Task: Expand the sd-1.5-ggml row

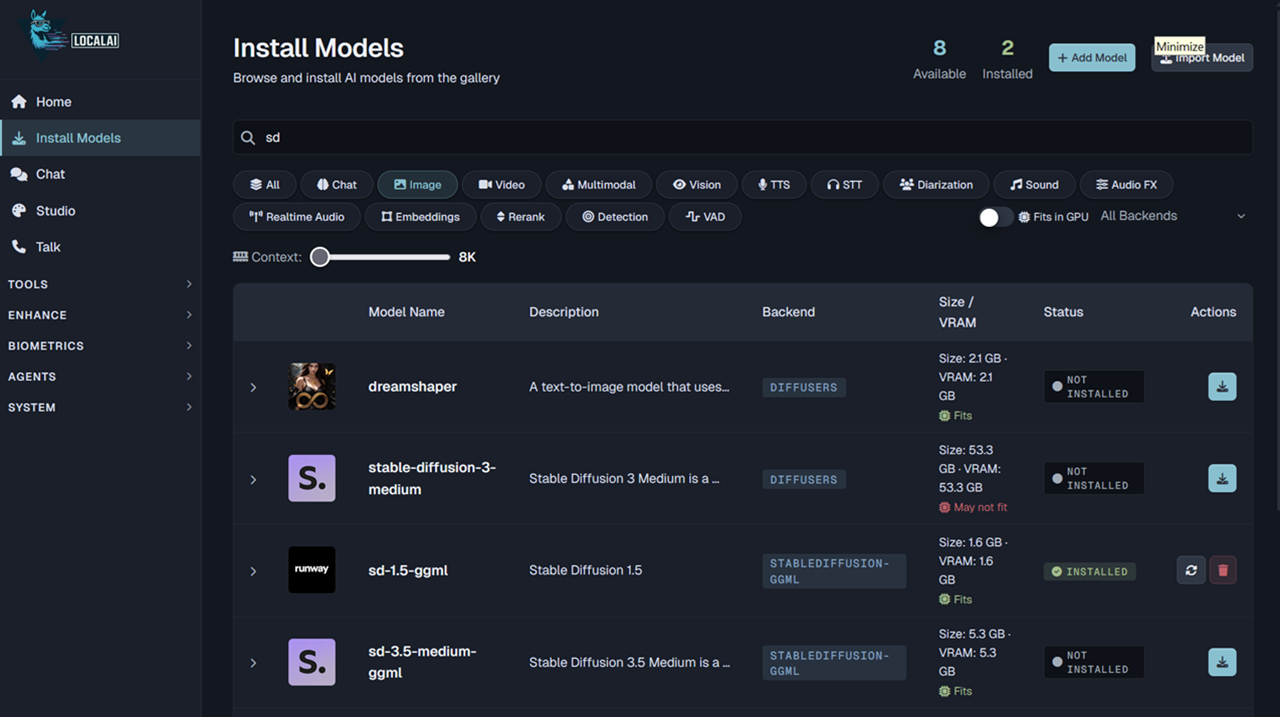Action: click(253, 571)
